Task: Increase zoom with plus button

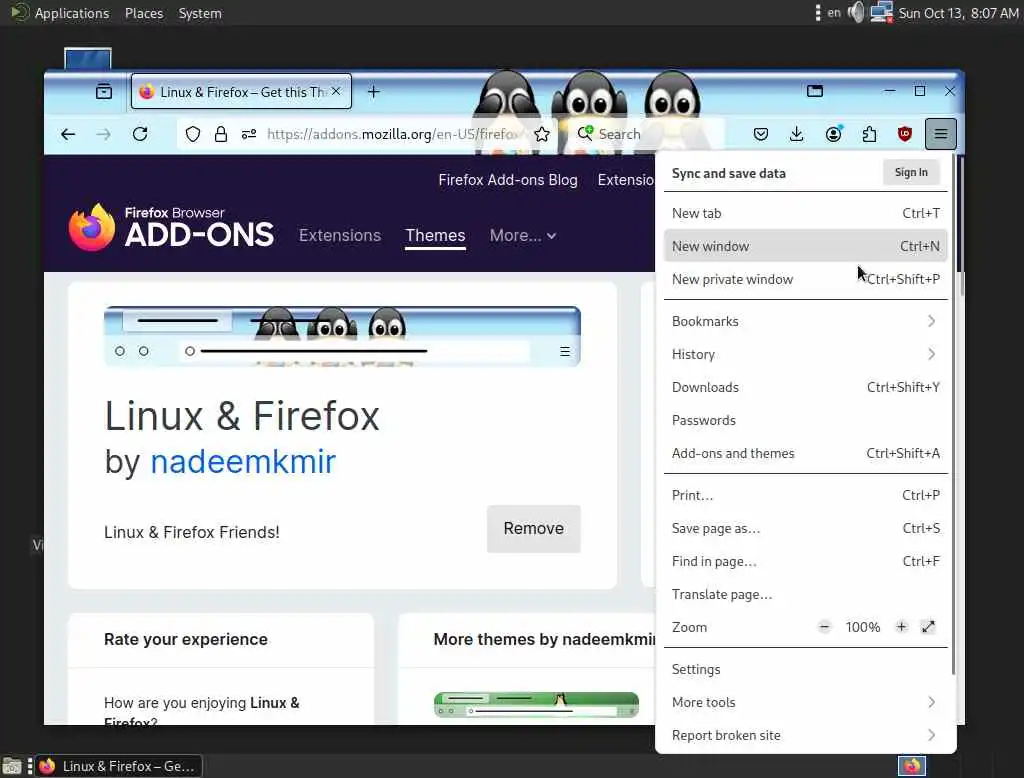Action: click(901, 627)
